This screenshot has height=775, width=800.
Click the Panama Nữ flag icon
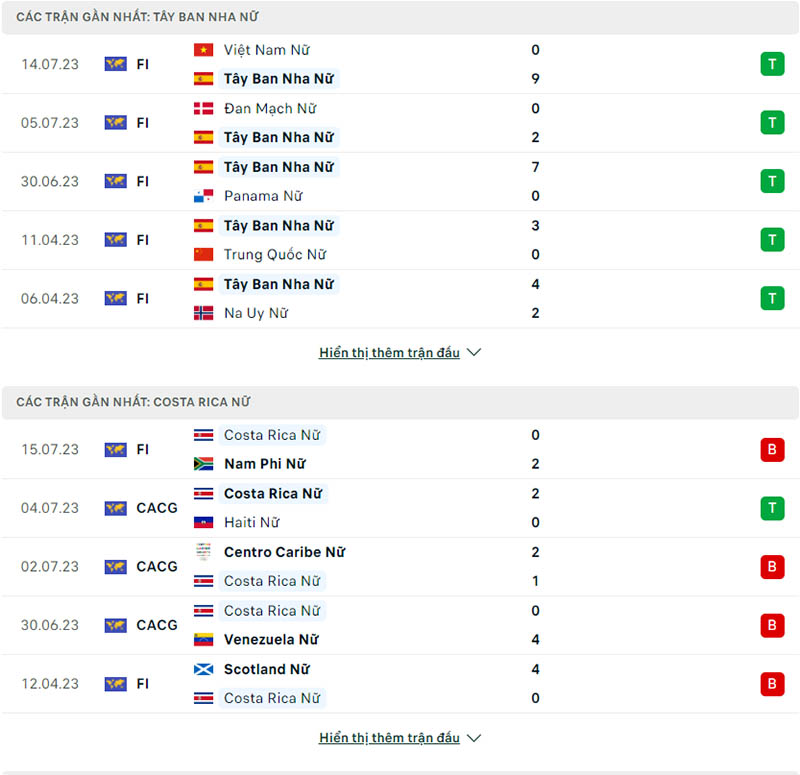[x=203, y=196]
